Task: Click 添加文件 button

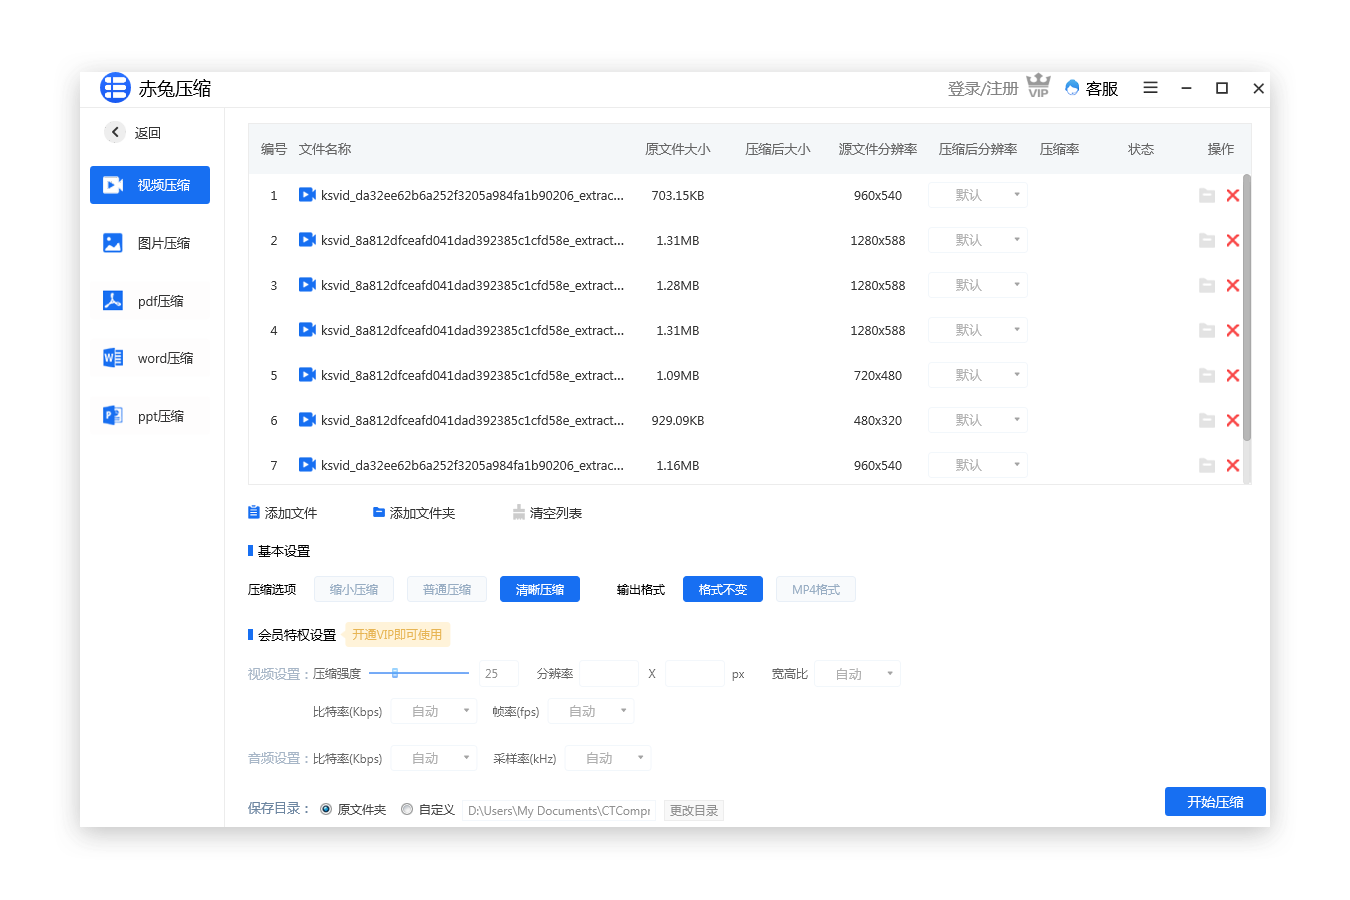Action: [x=282, y=513]
